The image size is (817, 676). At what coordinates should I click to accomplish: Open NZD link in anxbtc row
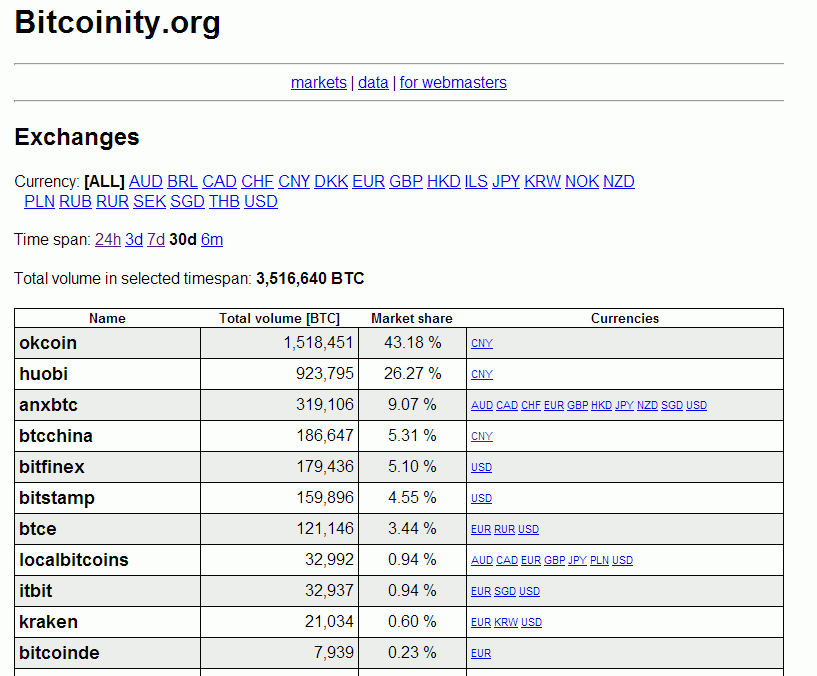click(x=647, y=405)
